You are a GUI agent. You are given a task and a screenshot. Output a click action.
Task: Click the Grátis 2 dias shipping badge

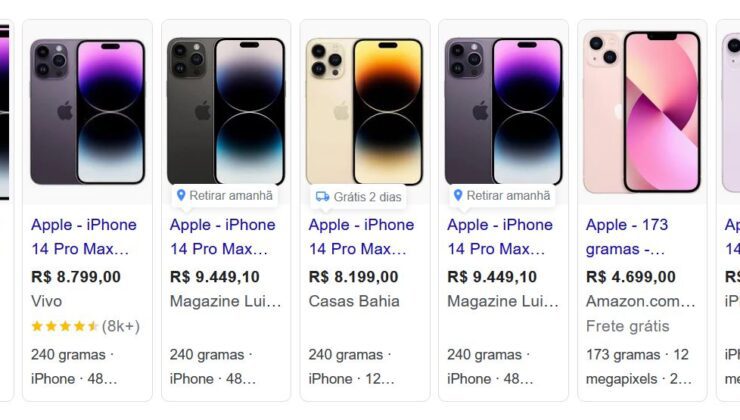[359, 197]
